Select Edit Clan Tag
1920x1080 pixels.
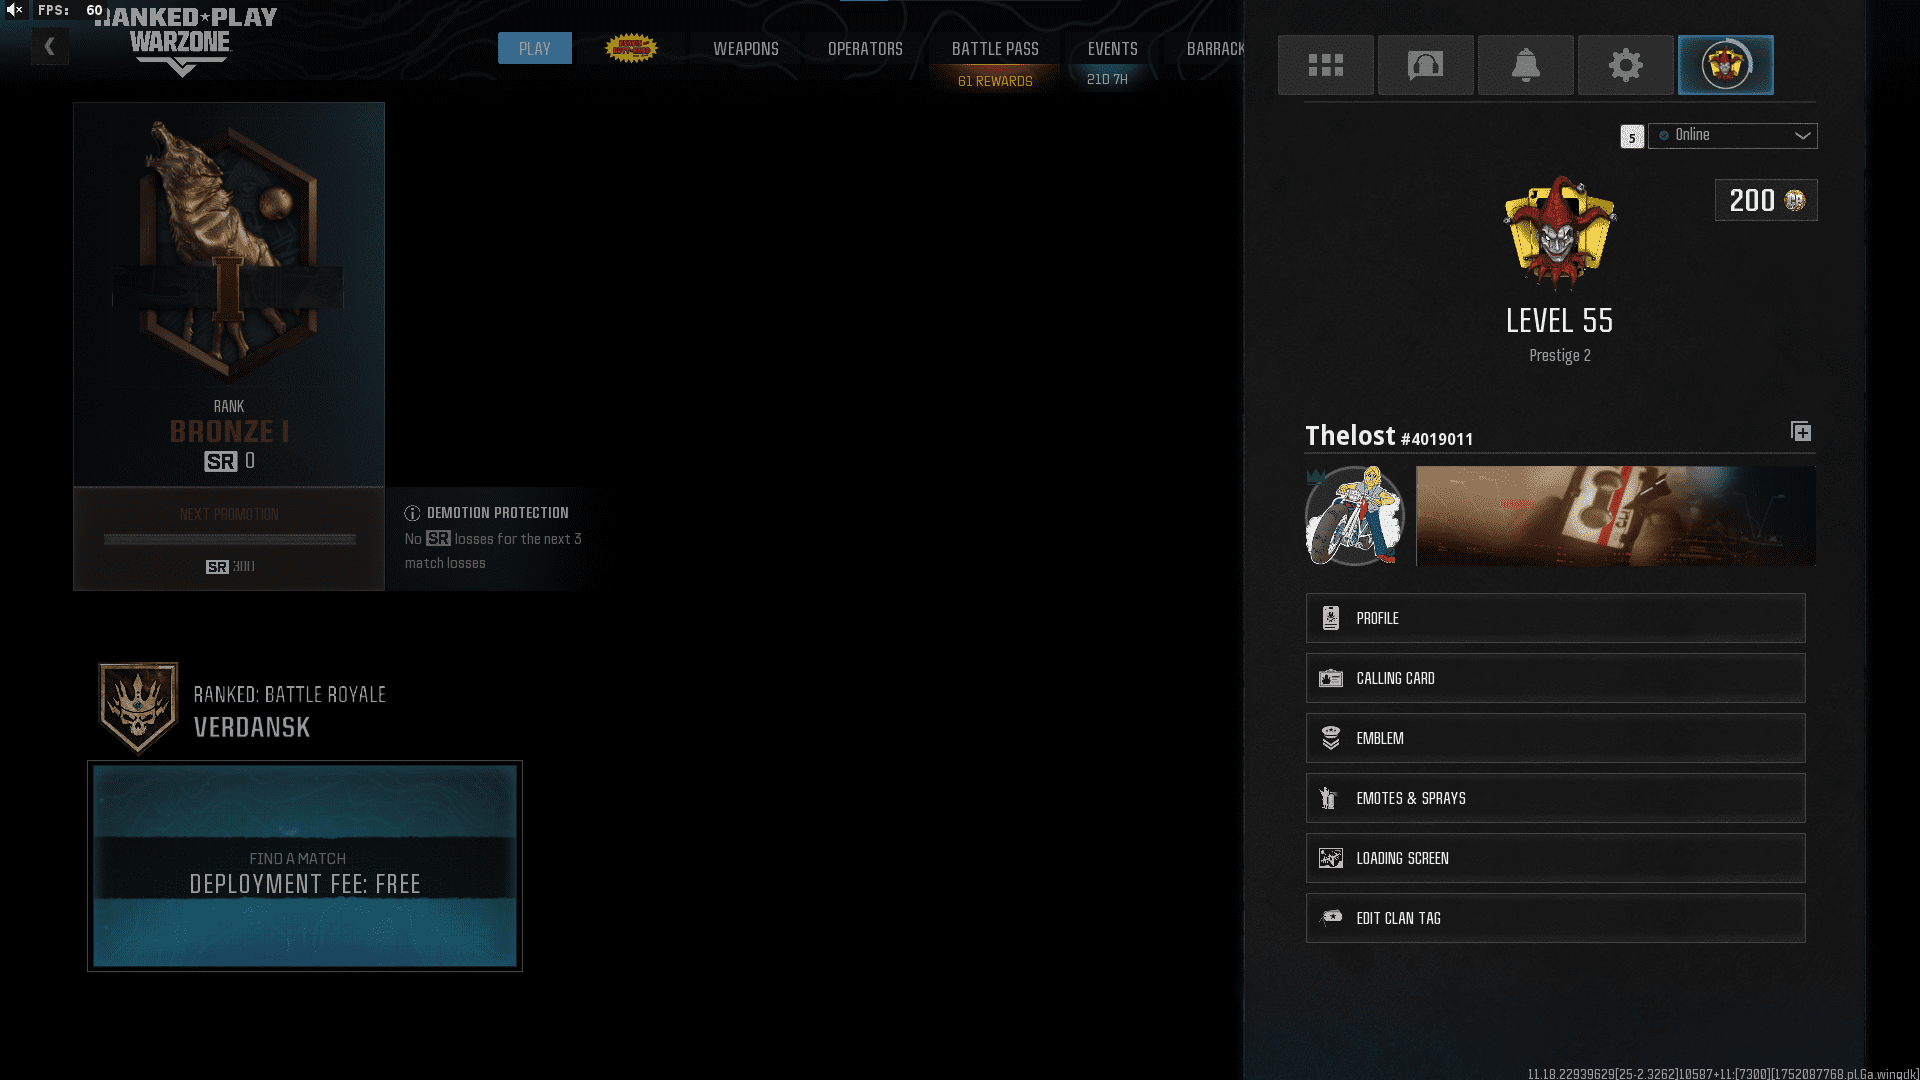(1399, 917)
